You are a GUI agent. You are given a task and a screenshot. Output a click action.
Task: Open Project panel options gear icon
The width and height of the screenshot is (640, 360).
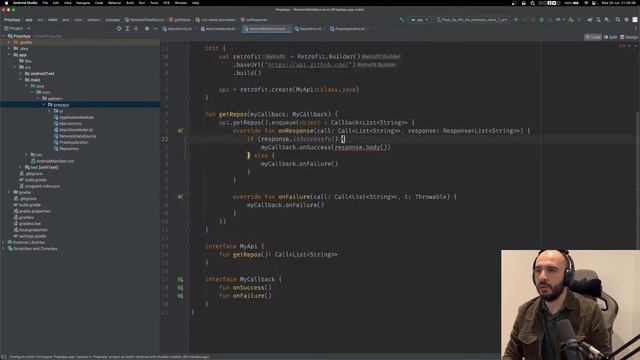tap(147, 29)
